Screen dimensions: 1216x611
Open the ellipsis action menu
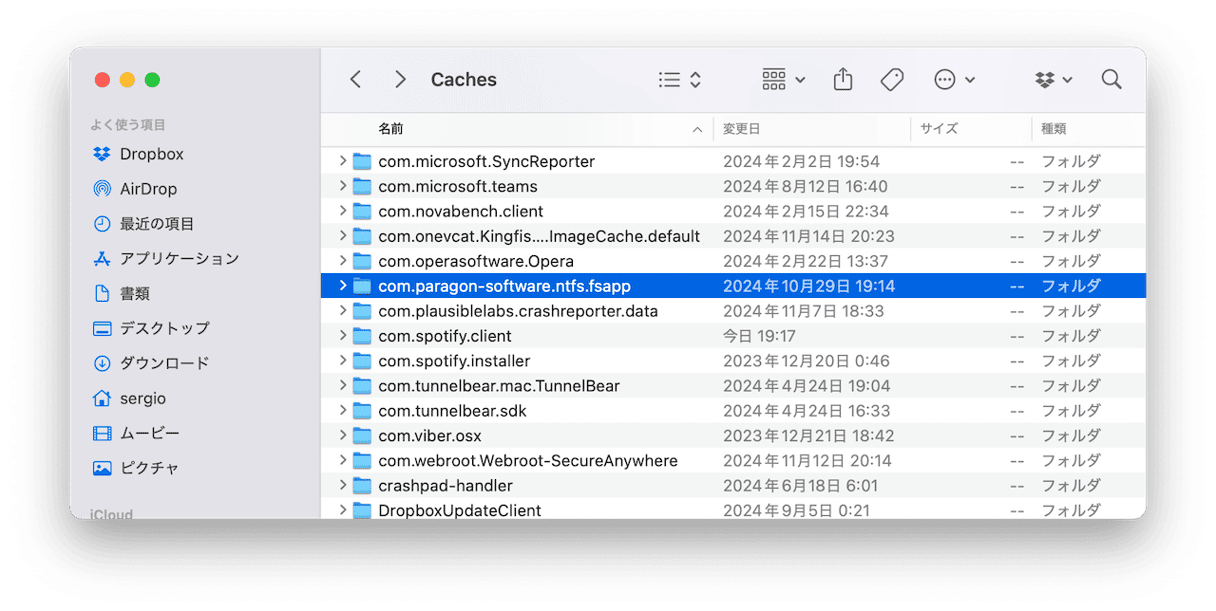(954, 80)
